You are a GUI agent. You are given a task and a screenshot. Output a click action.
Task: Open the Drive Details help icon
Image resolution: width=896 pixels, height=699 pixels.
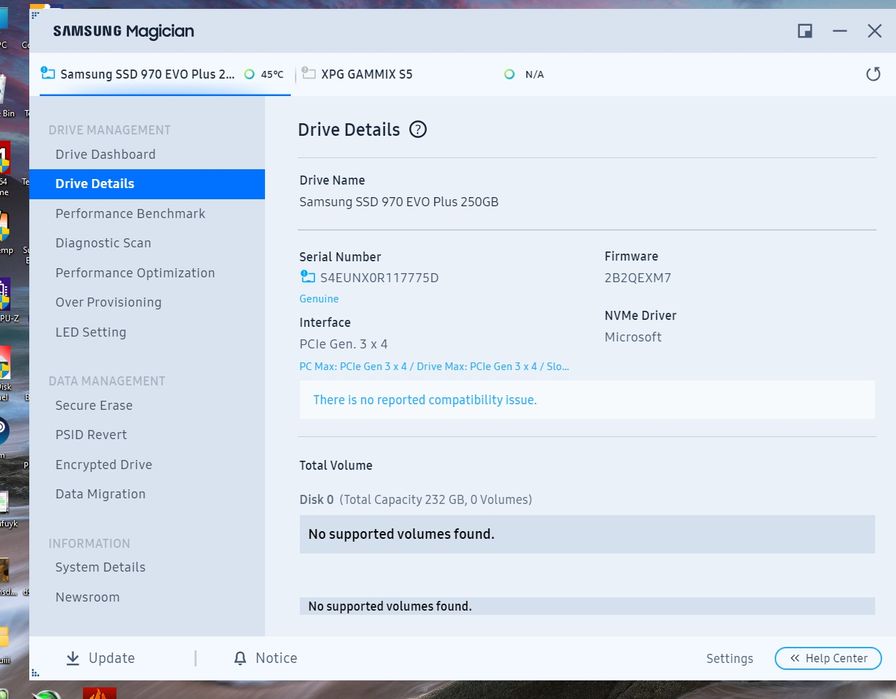tap(418, 130)
